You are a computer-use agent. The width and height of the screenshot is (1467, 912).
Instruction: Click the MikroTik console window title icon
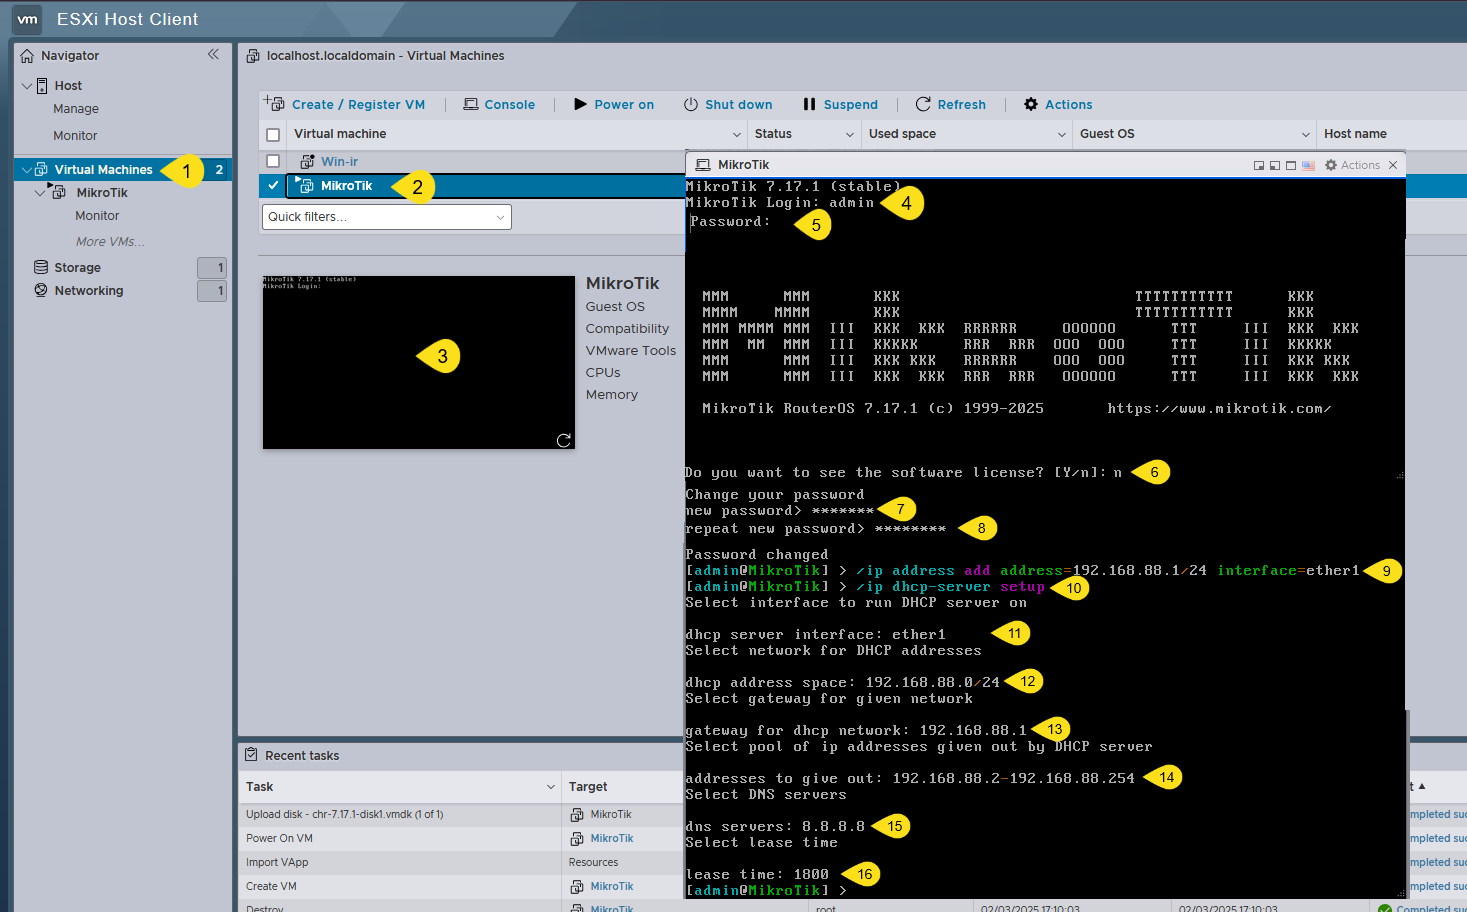[703, 165]
